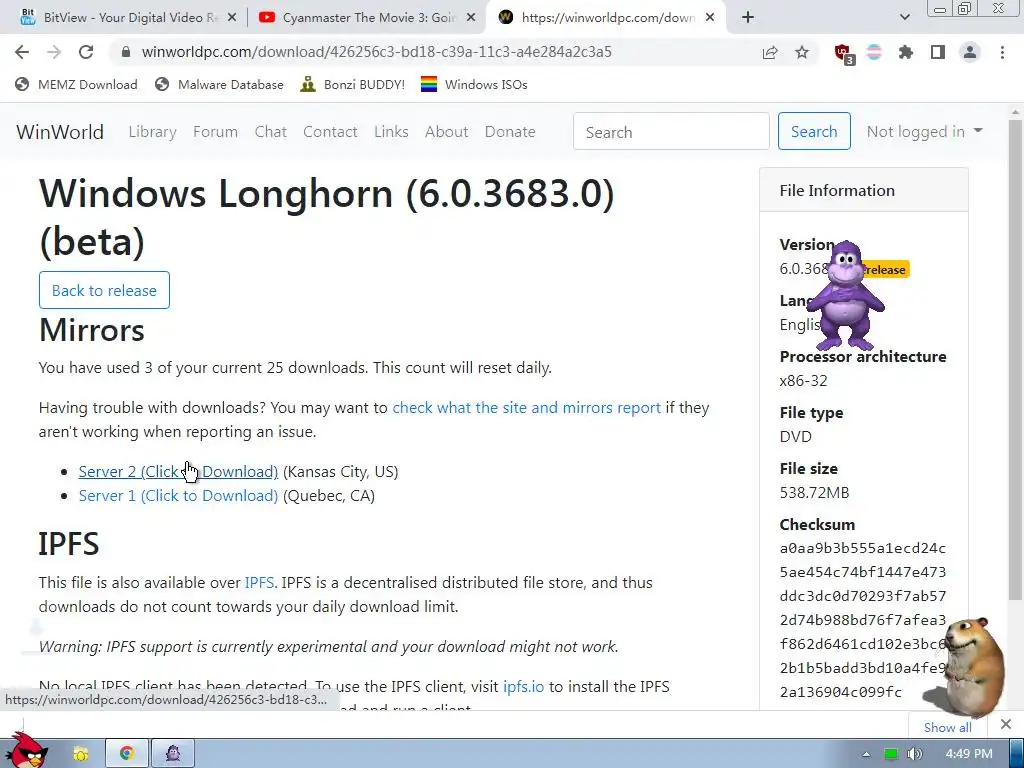Go back to the previous page
Viewport: 1024px width, 768px height.
(x=22, y=52)
